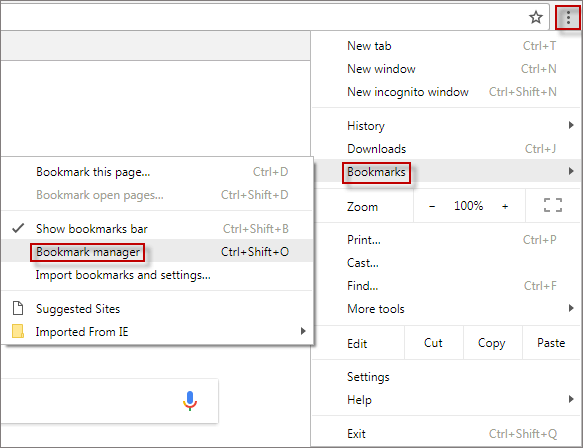This screenshot has height=448, width=583.
Task: Click the bookmark star icon
Action: (x=536, y=17)
